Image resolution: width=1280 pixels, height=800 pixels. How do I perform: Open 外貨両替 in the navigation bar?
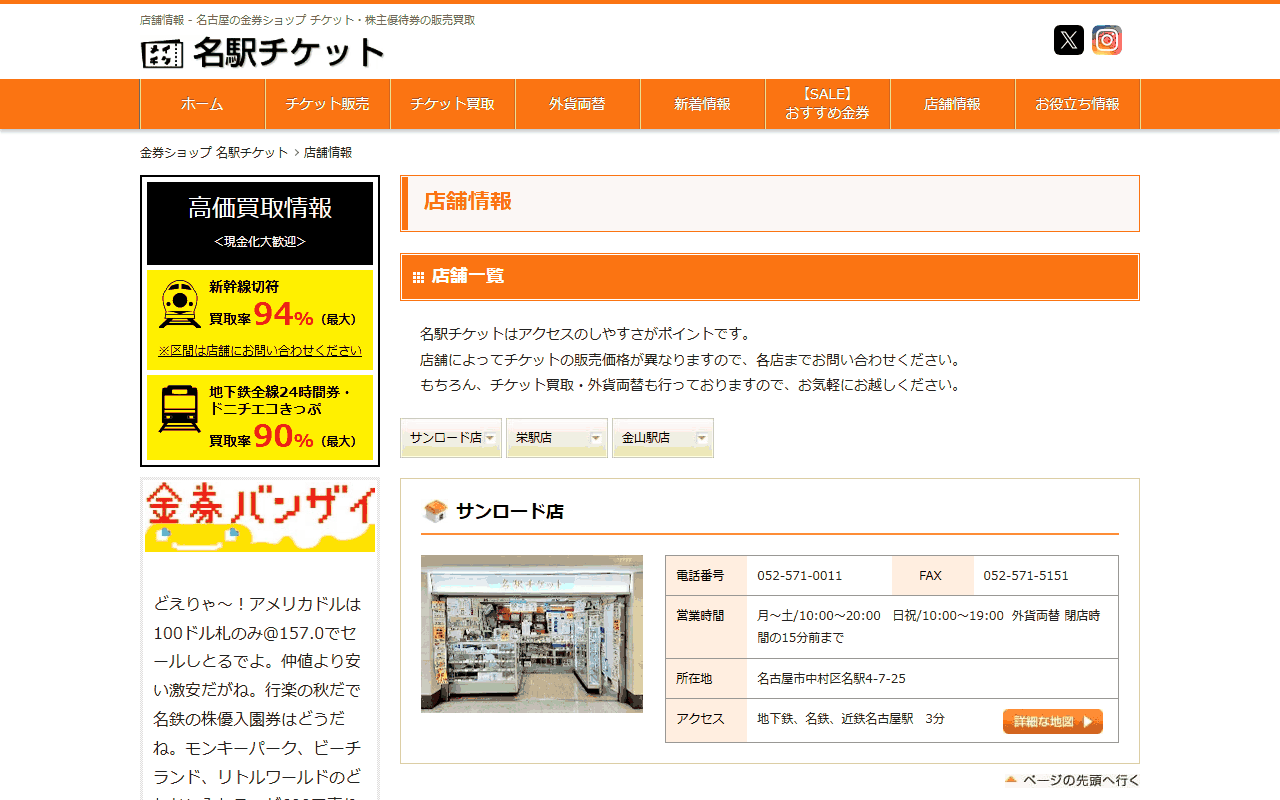[x=578, y=104]
